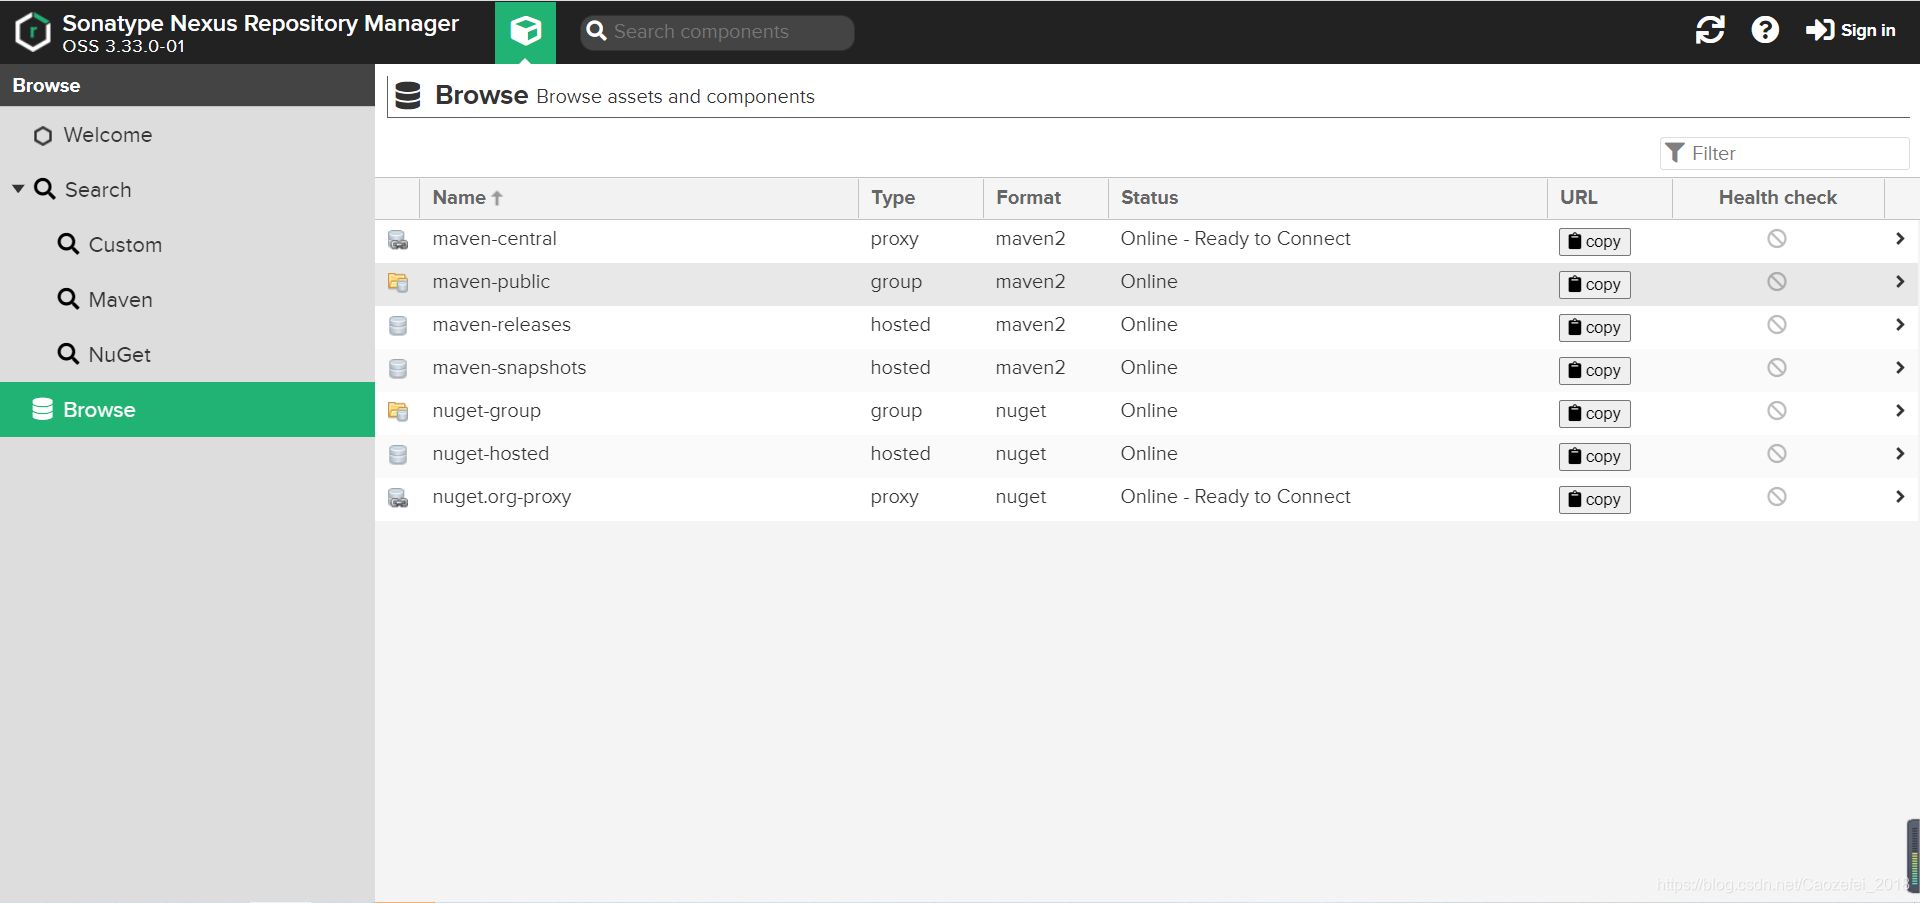Screen dimensions: 1920x903
Task: Expand nuget-hosted with right chevron
Action: pyautogui.click(x=1900, y=454)
